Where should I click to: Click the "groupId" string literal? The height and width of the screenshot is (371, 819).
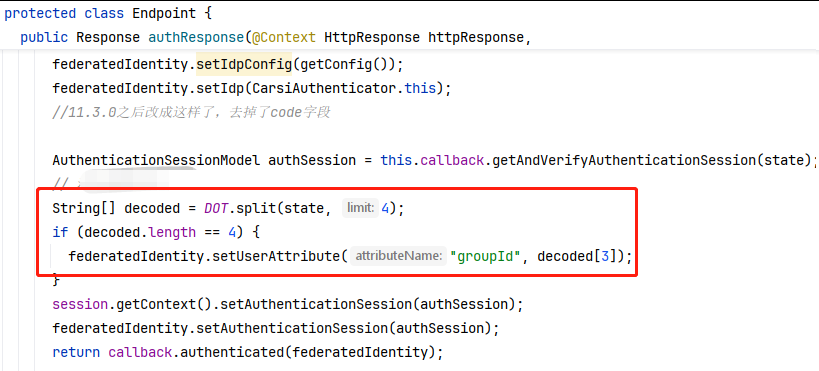485,256
